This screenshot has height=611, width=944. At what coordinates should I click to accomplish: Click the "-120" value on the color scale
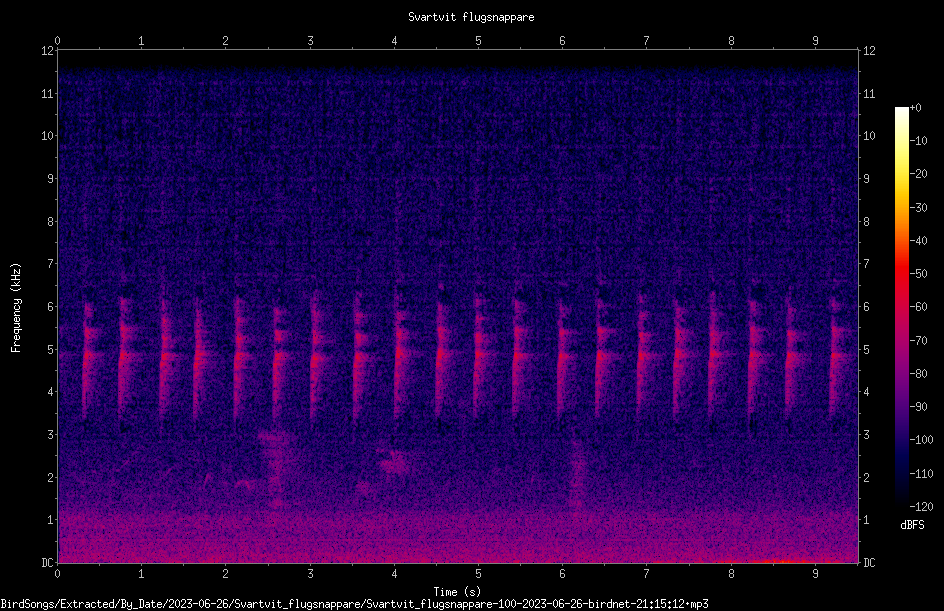[x=921, y=507]
